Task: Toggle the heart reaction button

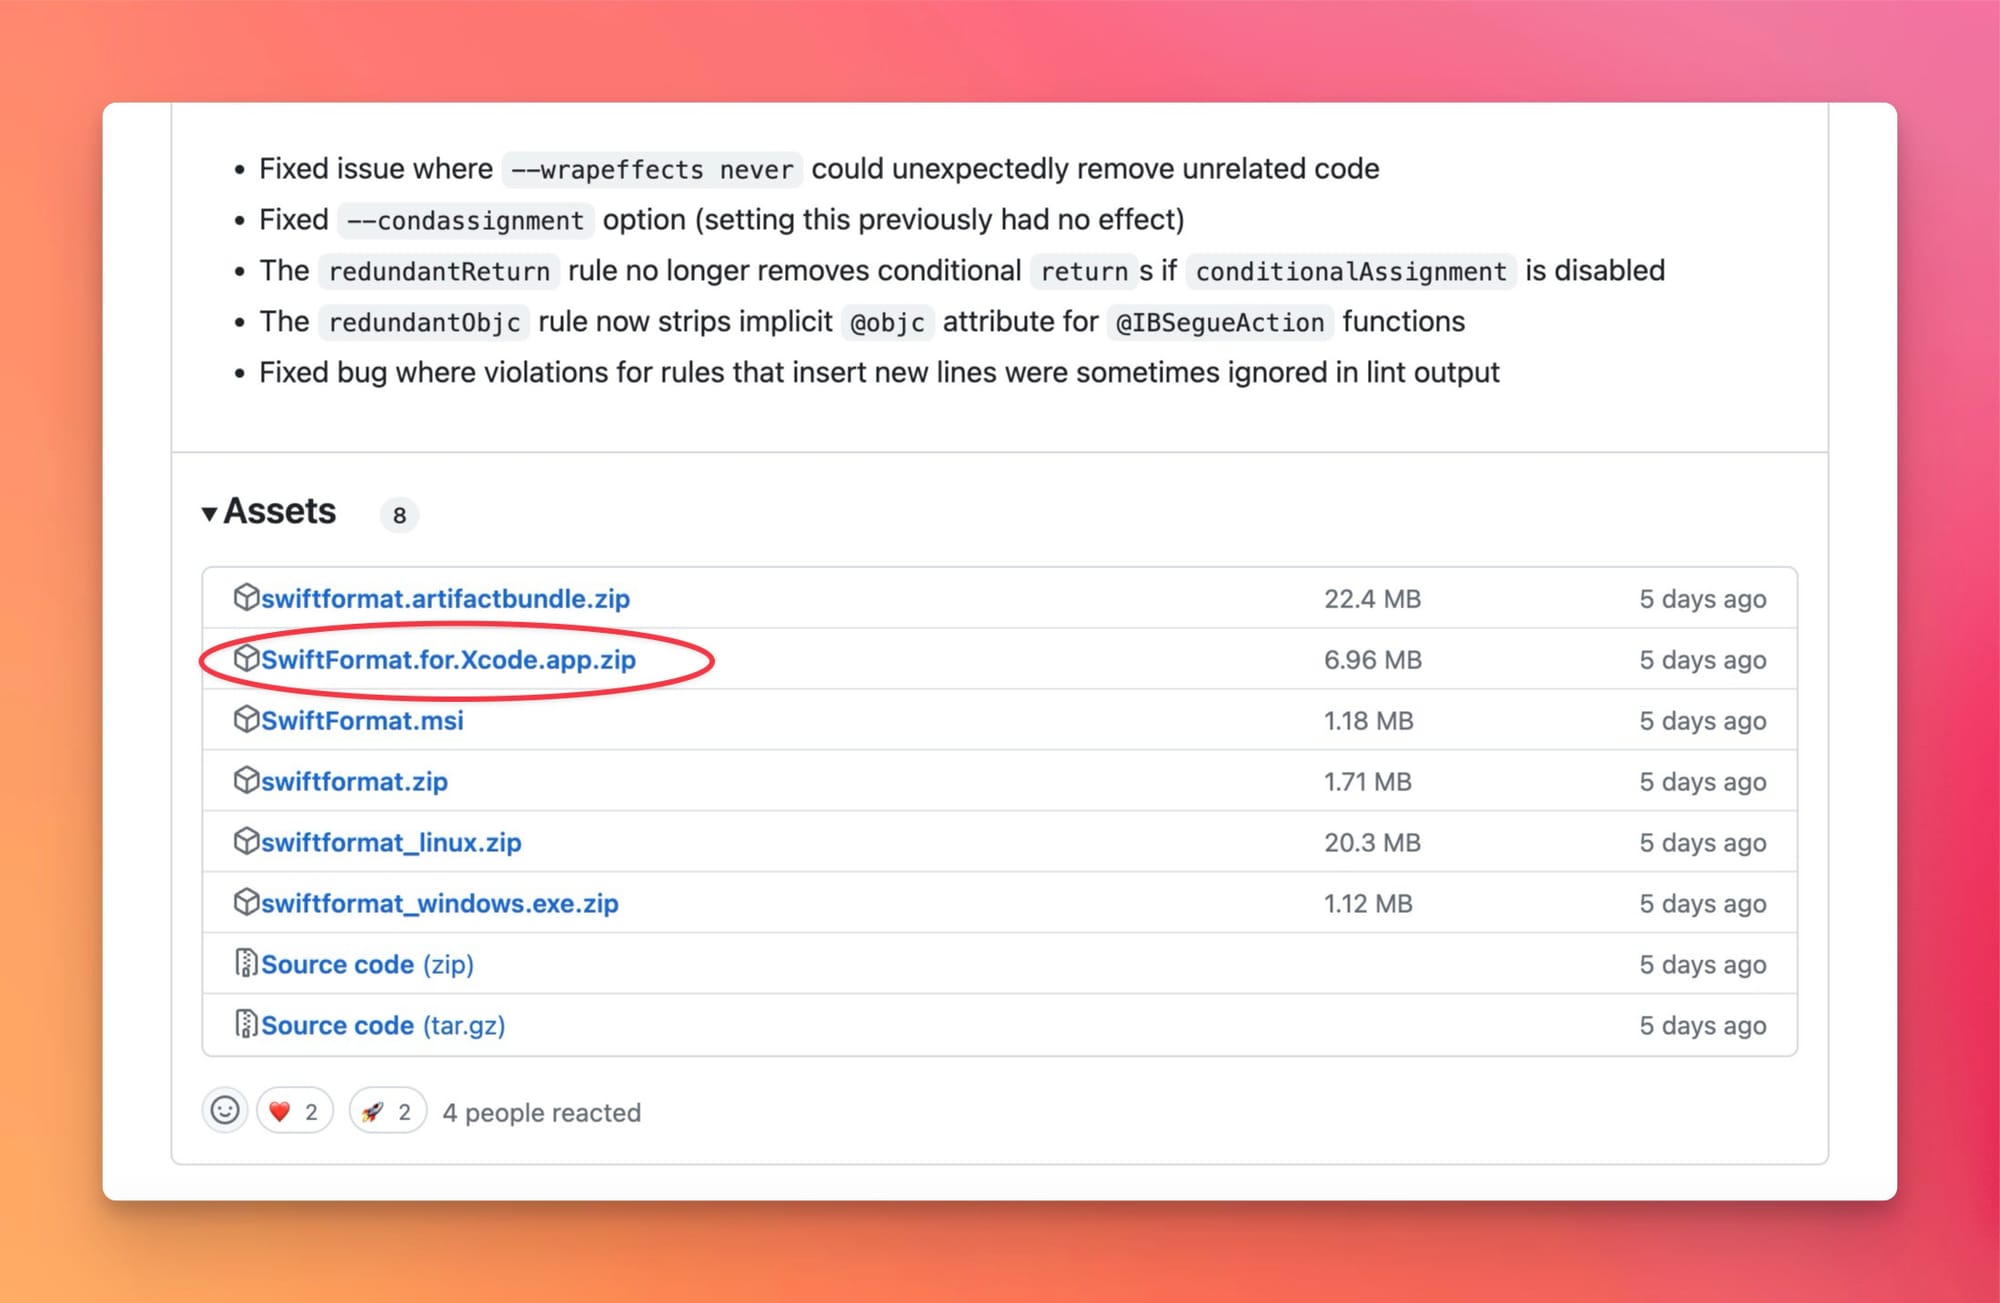Action: point(294,1111)
